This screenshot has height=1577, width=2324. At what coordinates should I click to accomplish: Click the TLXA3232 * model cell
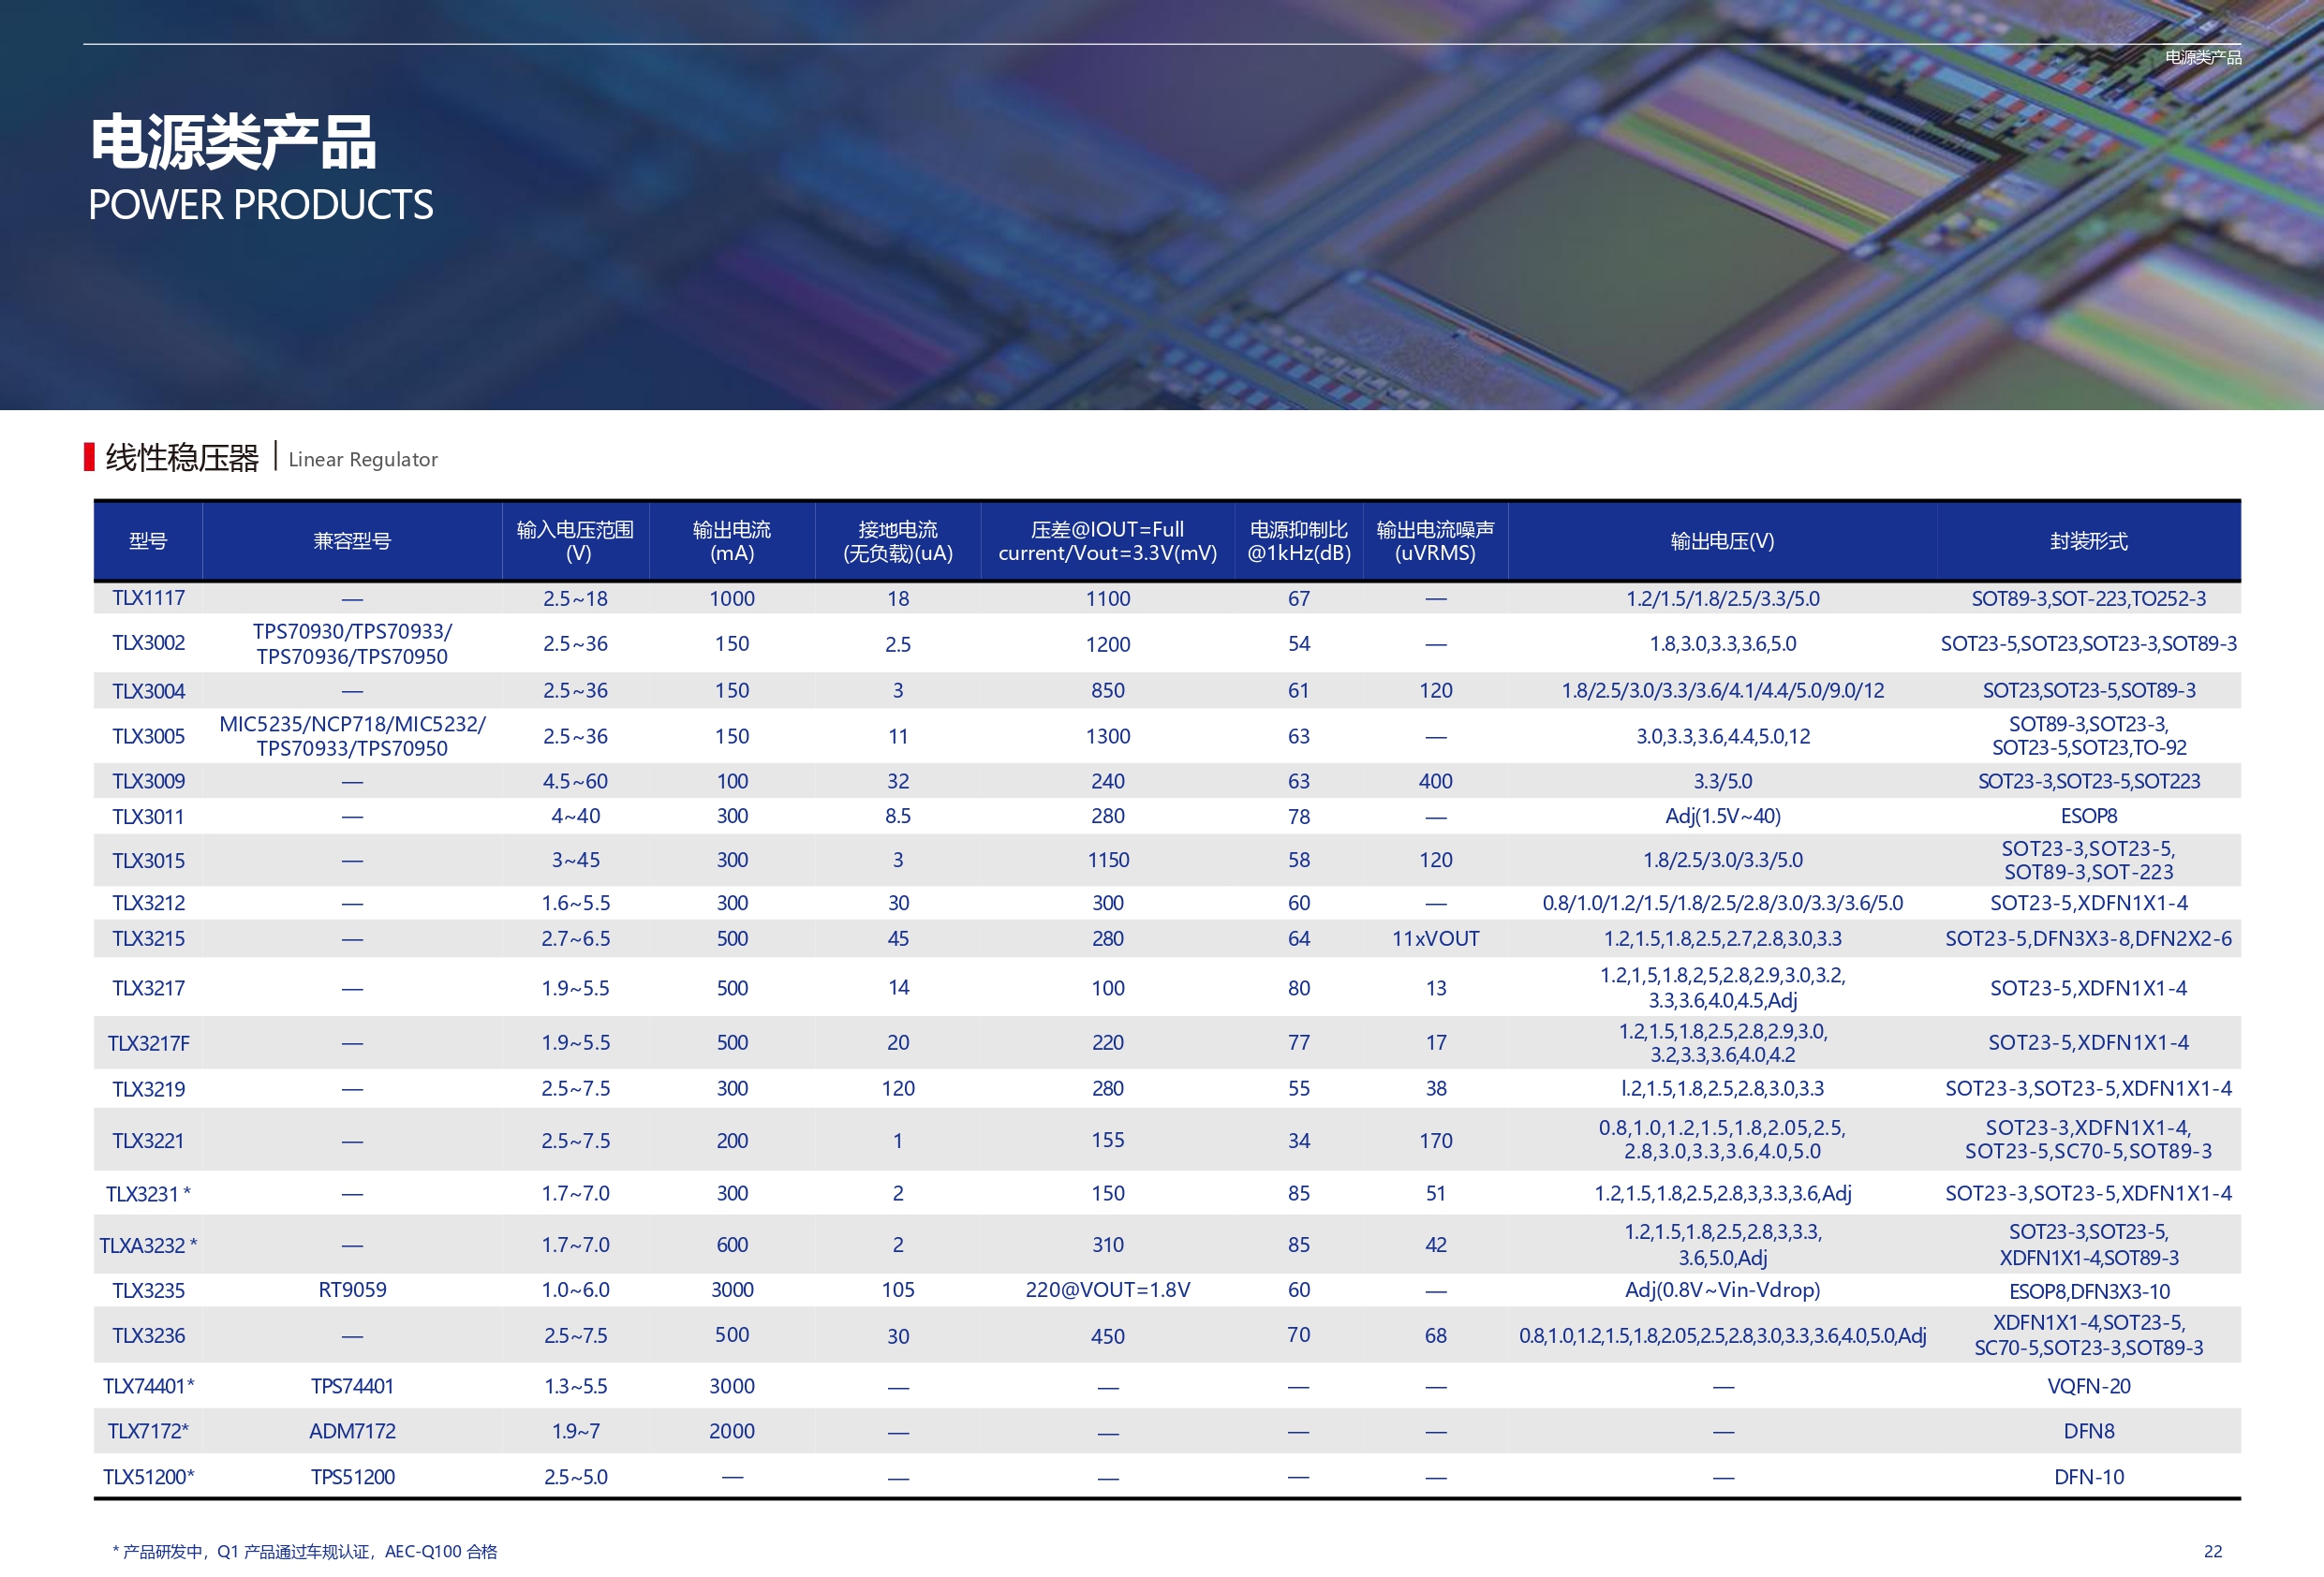pyautogui.click(x=148, y=1245)
